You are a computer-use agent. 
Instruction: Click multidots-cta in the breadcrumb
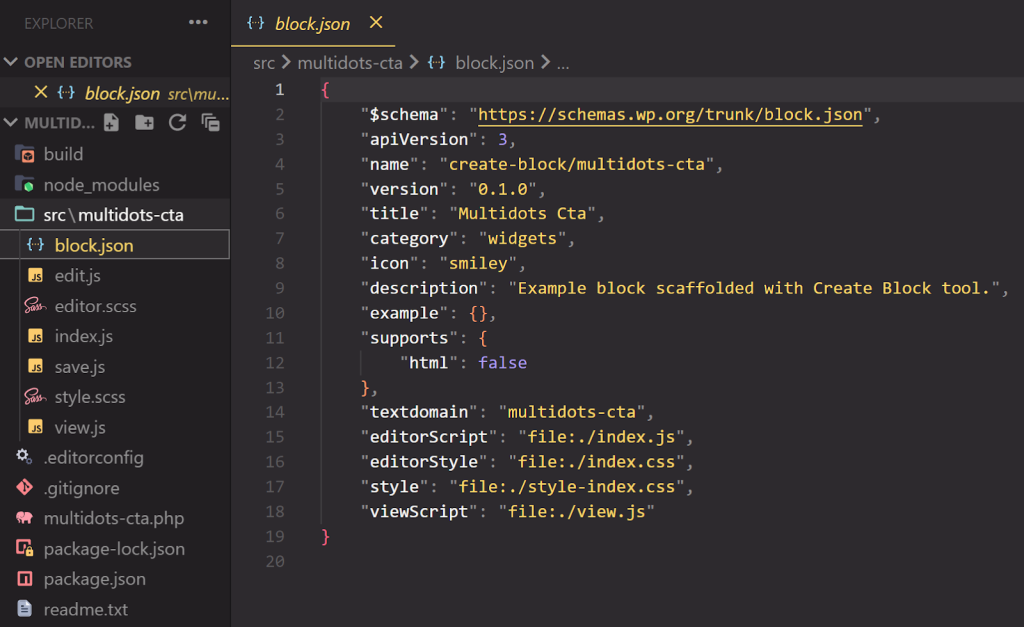(350, 63)
